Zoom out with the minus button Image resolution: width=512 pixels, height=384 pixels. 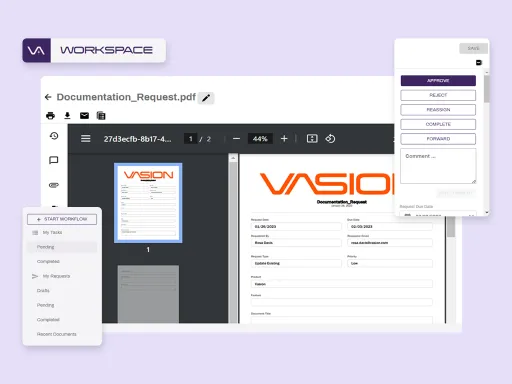236,139
